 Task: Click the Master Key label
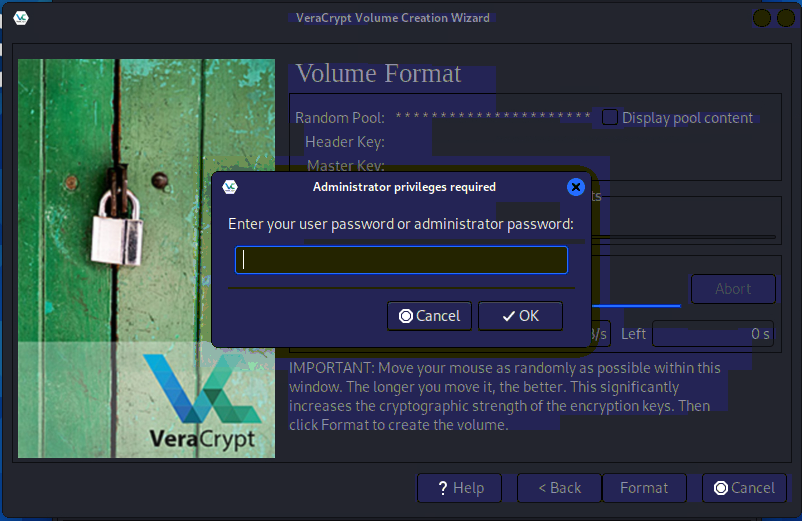346,166
